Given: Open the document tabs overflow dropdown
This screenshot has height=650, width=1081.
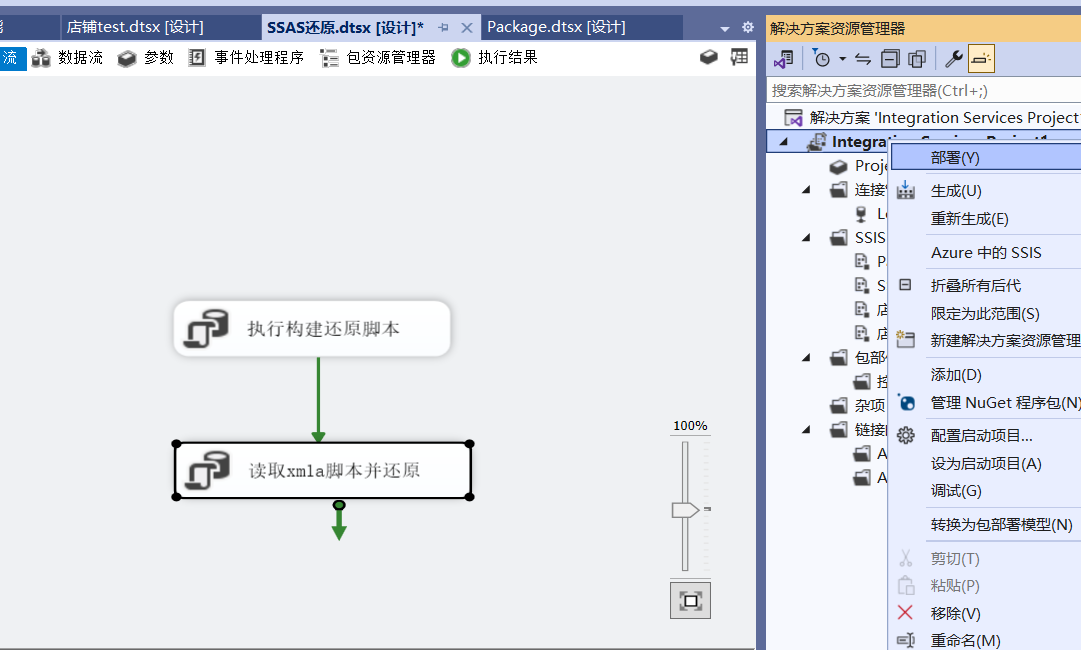Looking at the screenshot, I should click(x=725, y=29).
